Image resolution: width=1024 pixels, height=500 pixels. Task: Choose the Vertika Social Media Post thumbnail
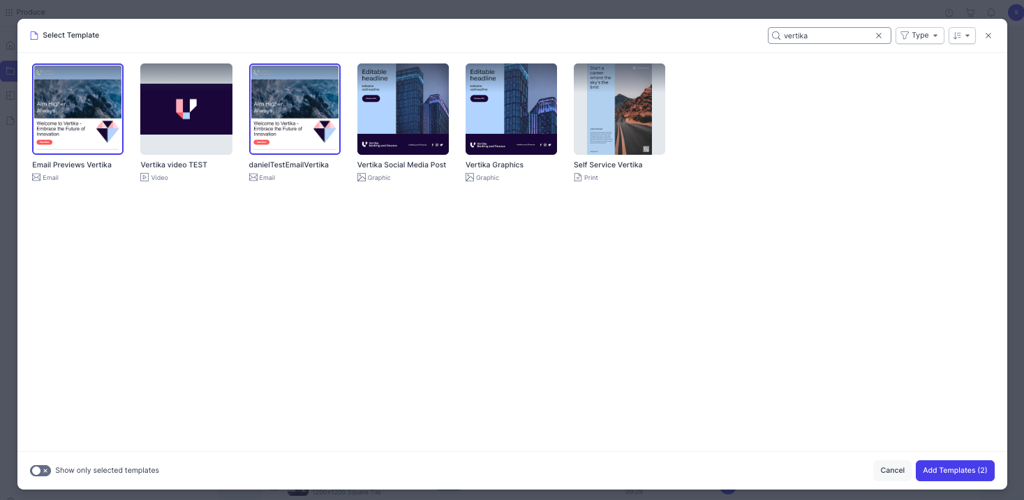pyautogui.click(x=403, y=109)
